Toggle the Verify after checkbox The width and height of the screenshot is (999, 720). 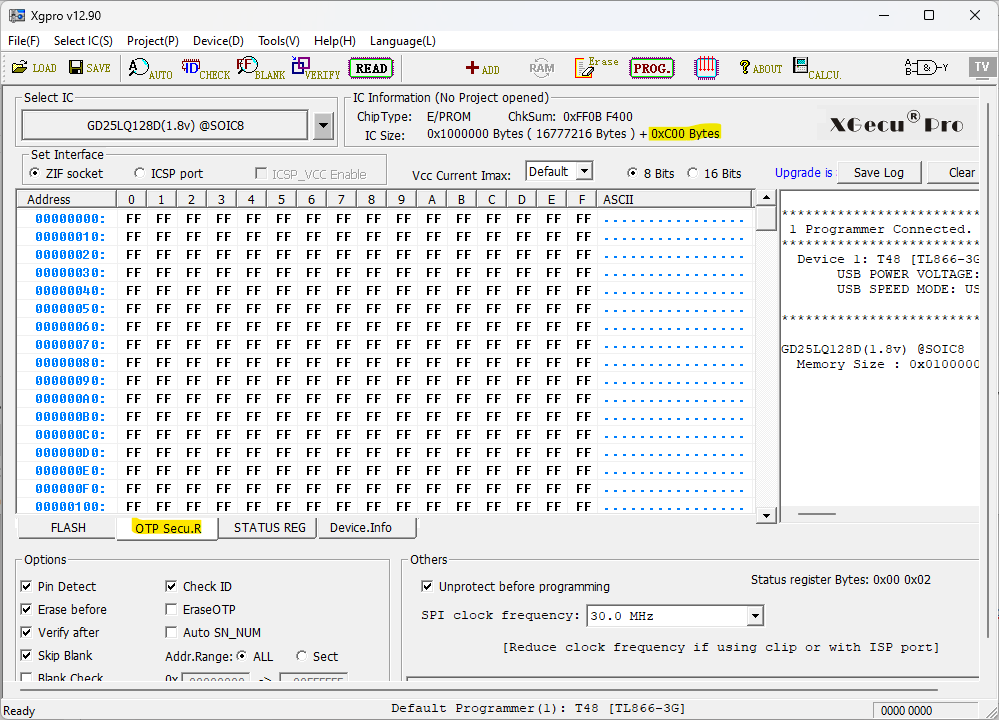point(26,632)
